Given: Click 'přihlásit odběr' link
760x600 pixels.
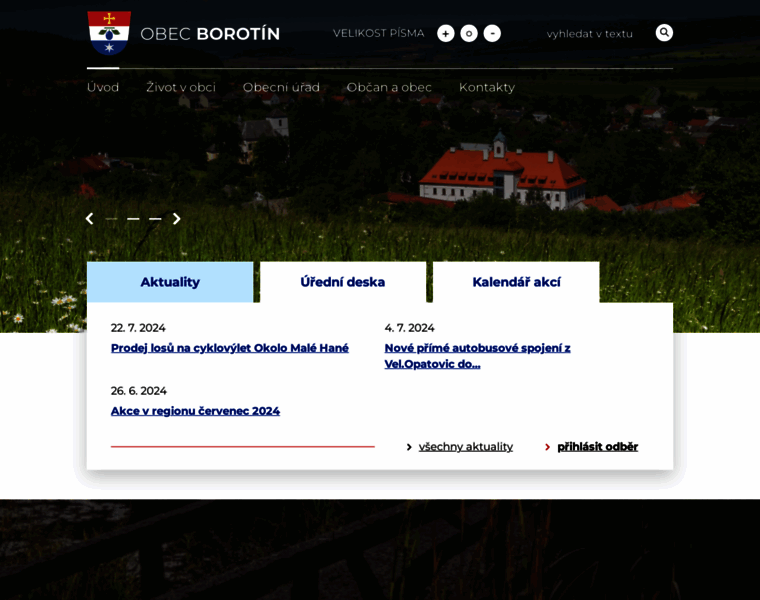Looking at the screenshot, I should coord(598,446).
